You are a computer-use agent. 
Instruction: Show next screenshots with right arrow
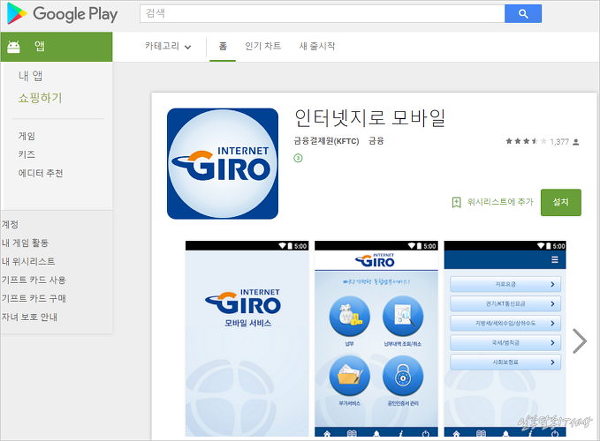[580, 341]
